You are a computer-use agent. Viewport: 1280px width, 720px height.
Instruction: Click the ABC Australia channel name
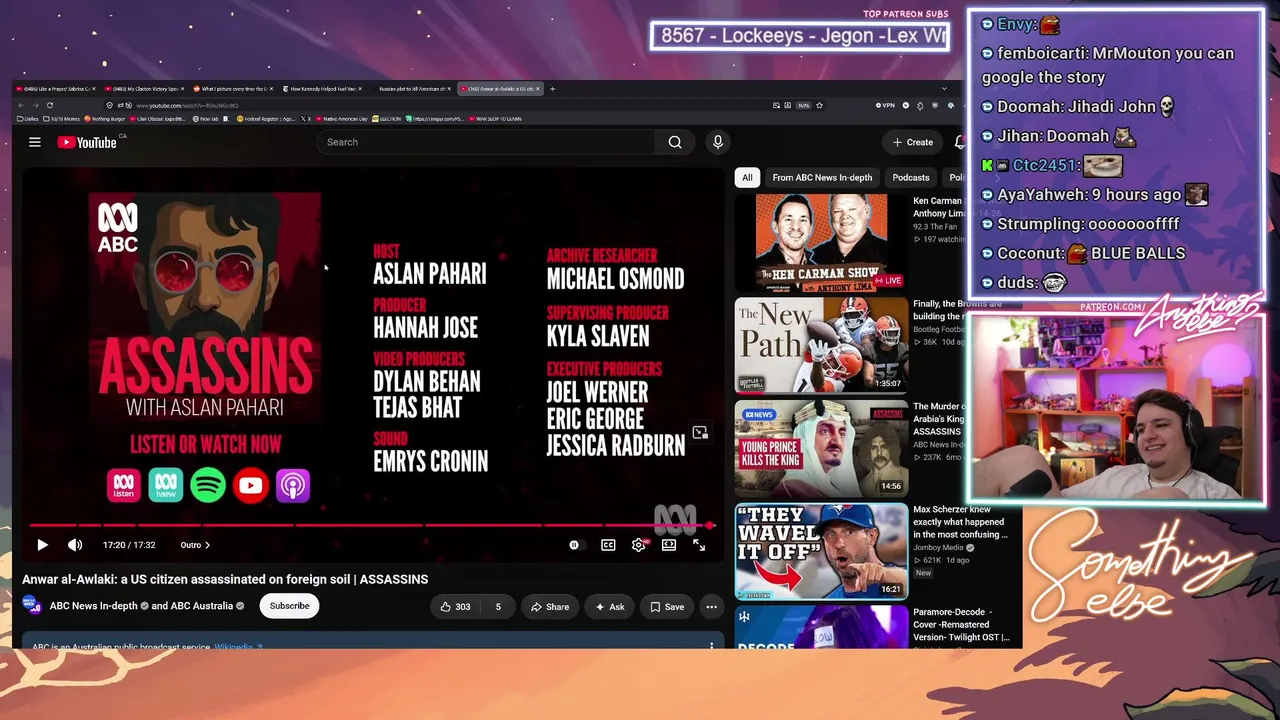[201, 606]
